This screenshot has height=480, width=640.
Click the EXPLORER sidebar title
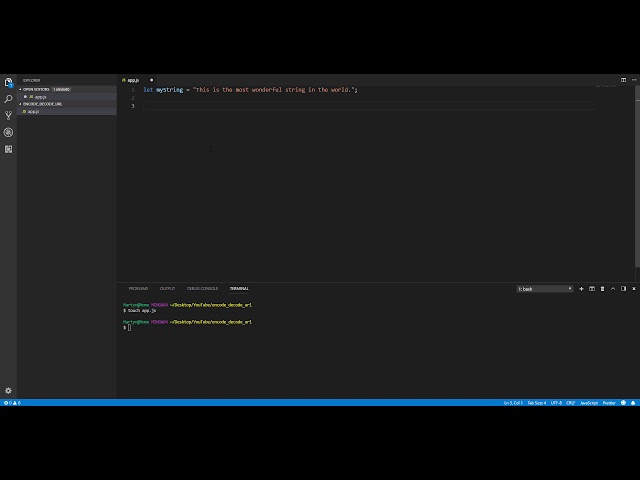31,80
